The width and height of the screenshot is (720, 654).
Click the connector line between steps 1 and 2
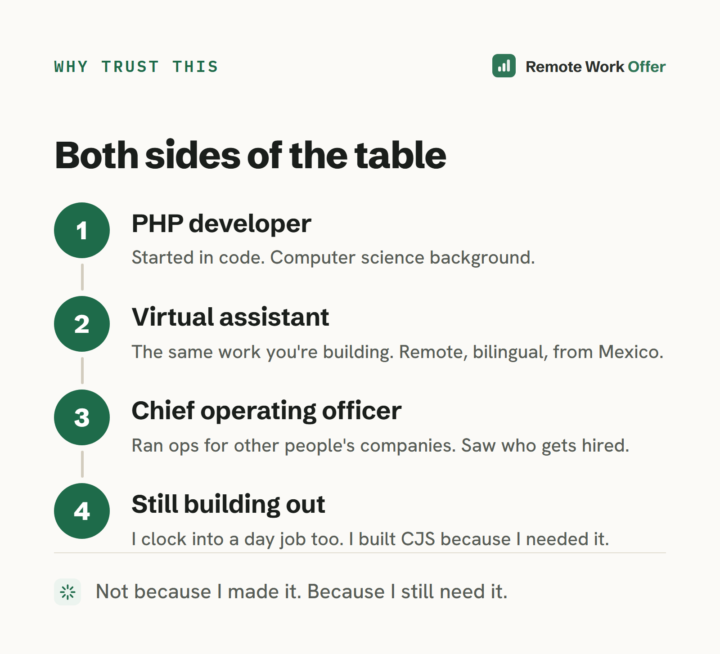[x=82, y=277]
